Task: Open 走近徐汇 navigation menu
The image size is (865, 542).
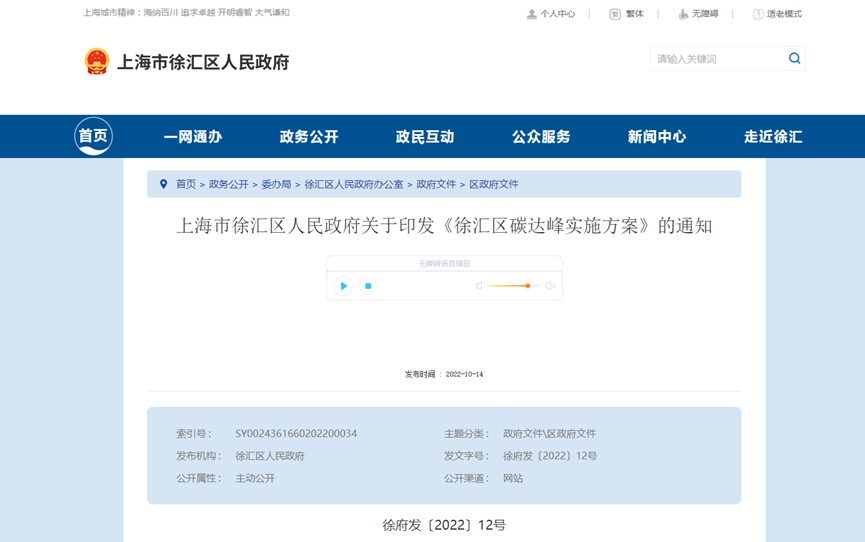Action: (x=773, y=136)
